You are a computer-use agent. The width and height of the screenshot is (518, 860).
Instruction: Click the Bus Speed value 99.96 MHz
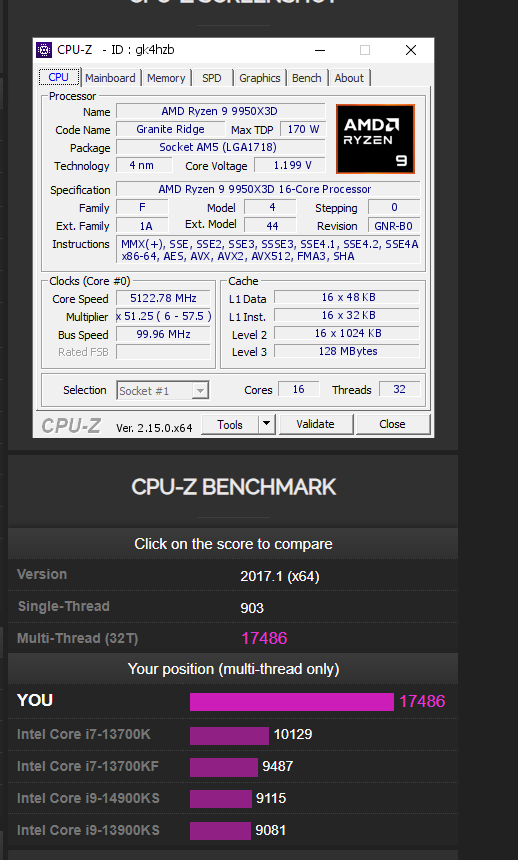163,335
